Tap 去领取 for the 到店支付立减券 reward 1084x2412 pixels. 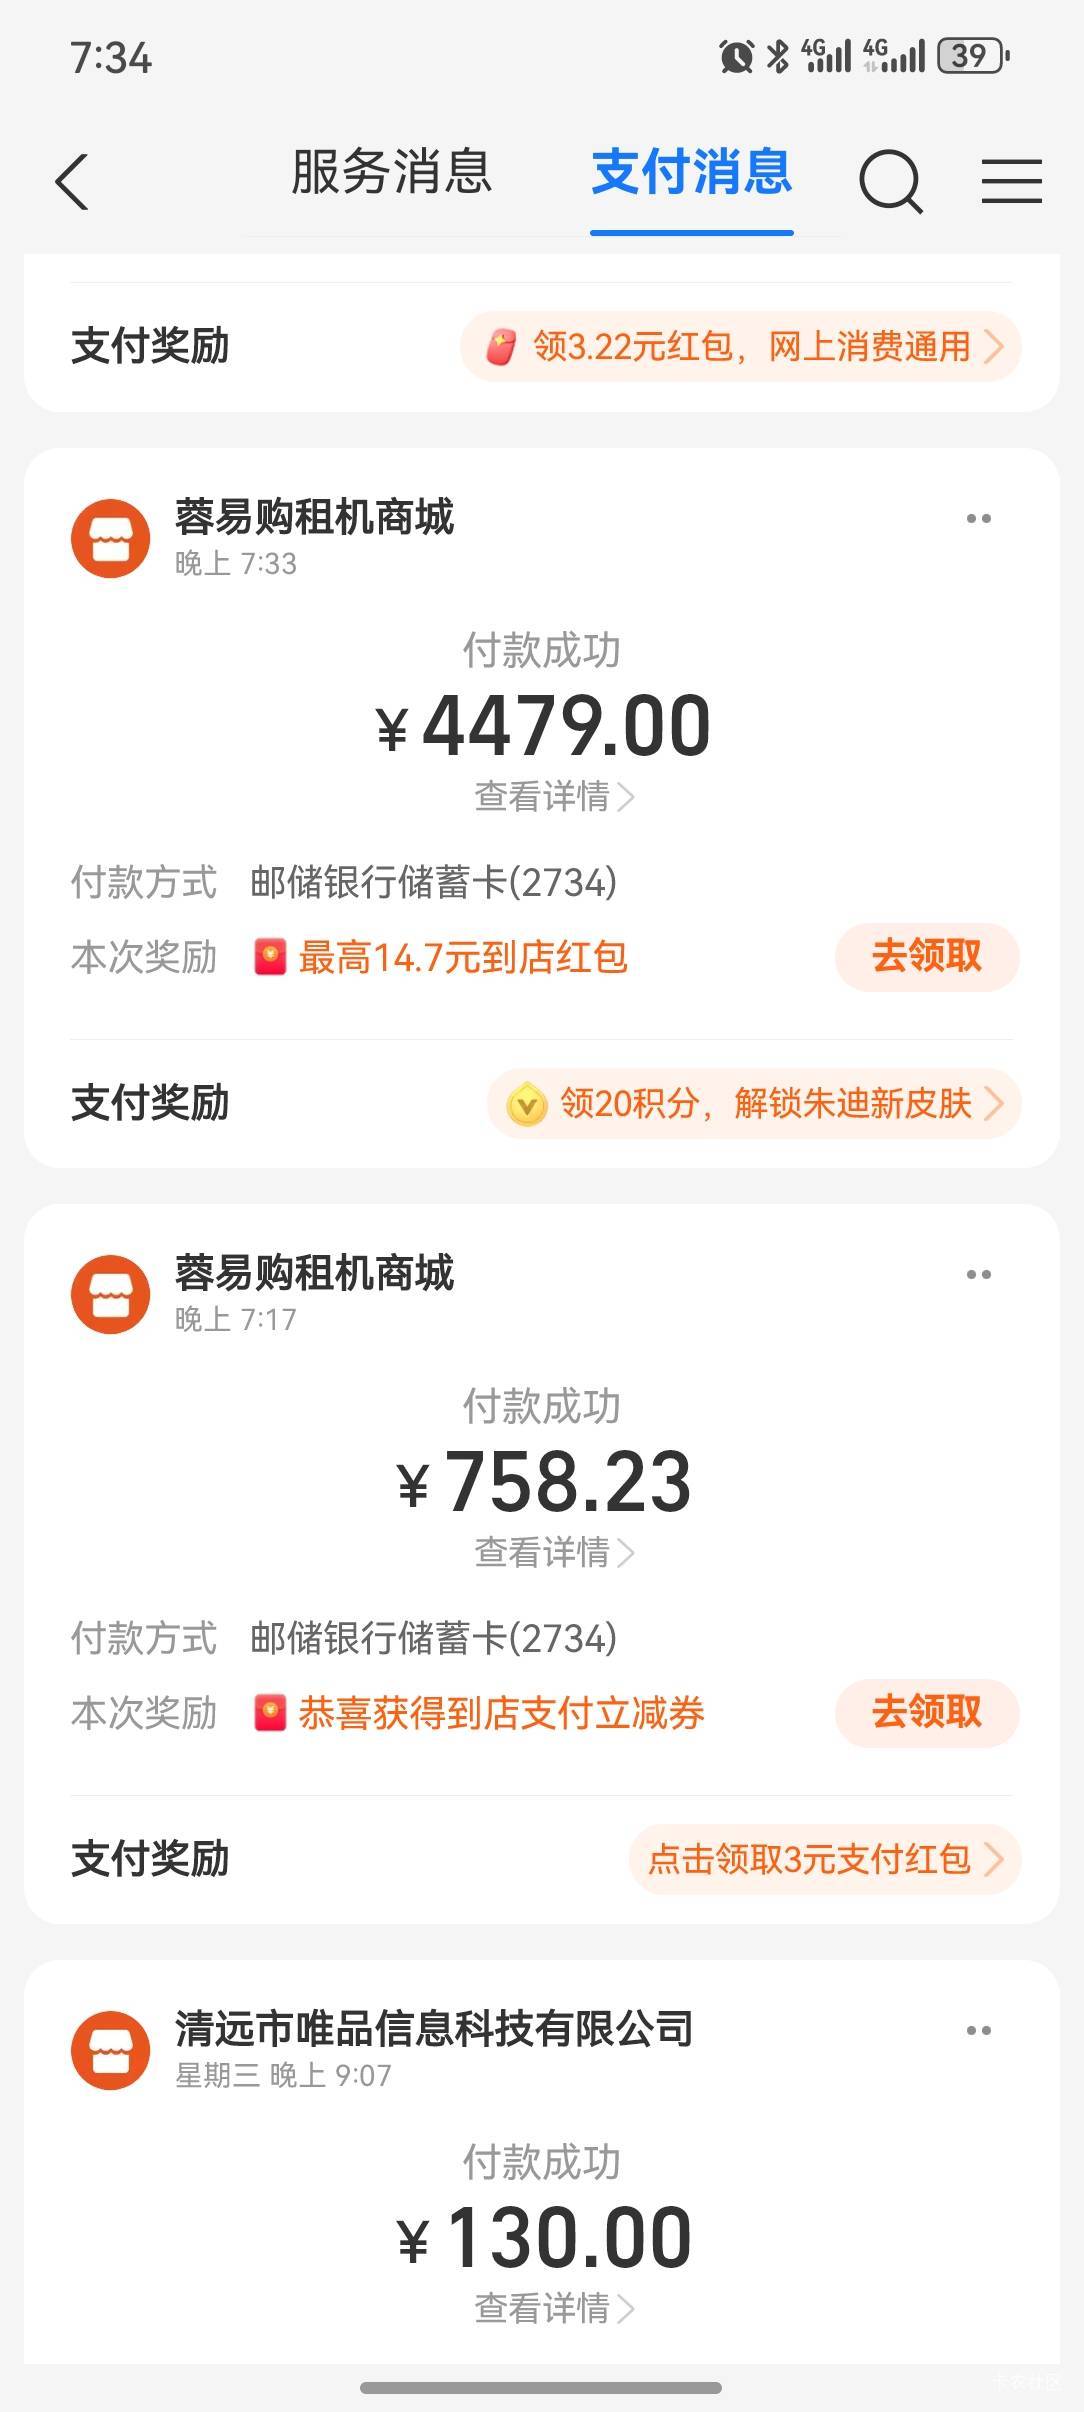(x=926, y=1713)
